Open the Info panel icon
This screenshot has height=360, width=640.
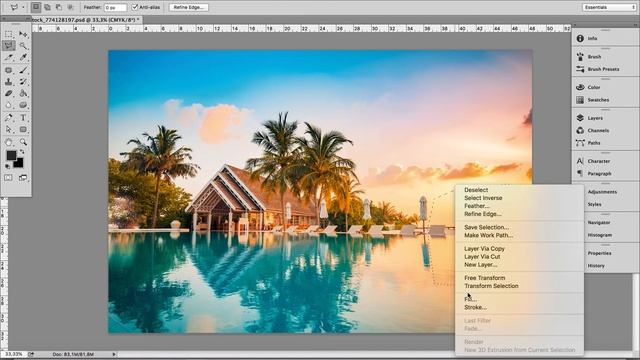(x=580, y=38)
